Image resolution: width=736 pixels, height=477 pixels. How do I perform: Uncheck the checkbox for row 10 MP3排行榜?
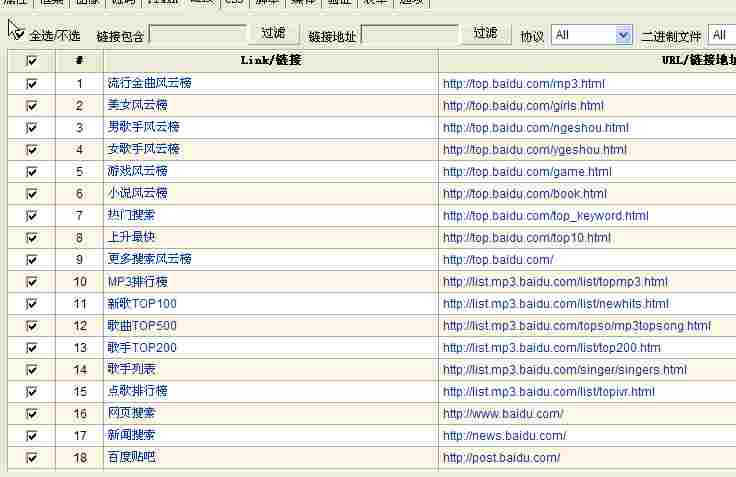(x=31, y=282)
